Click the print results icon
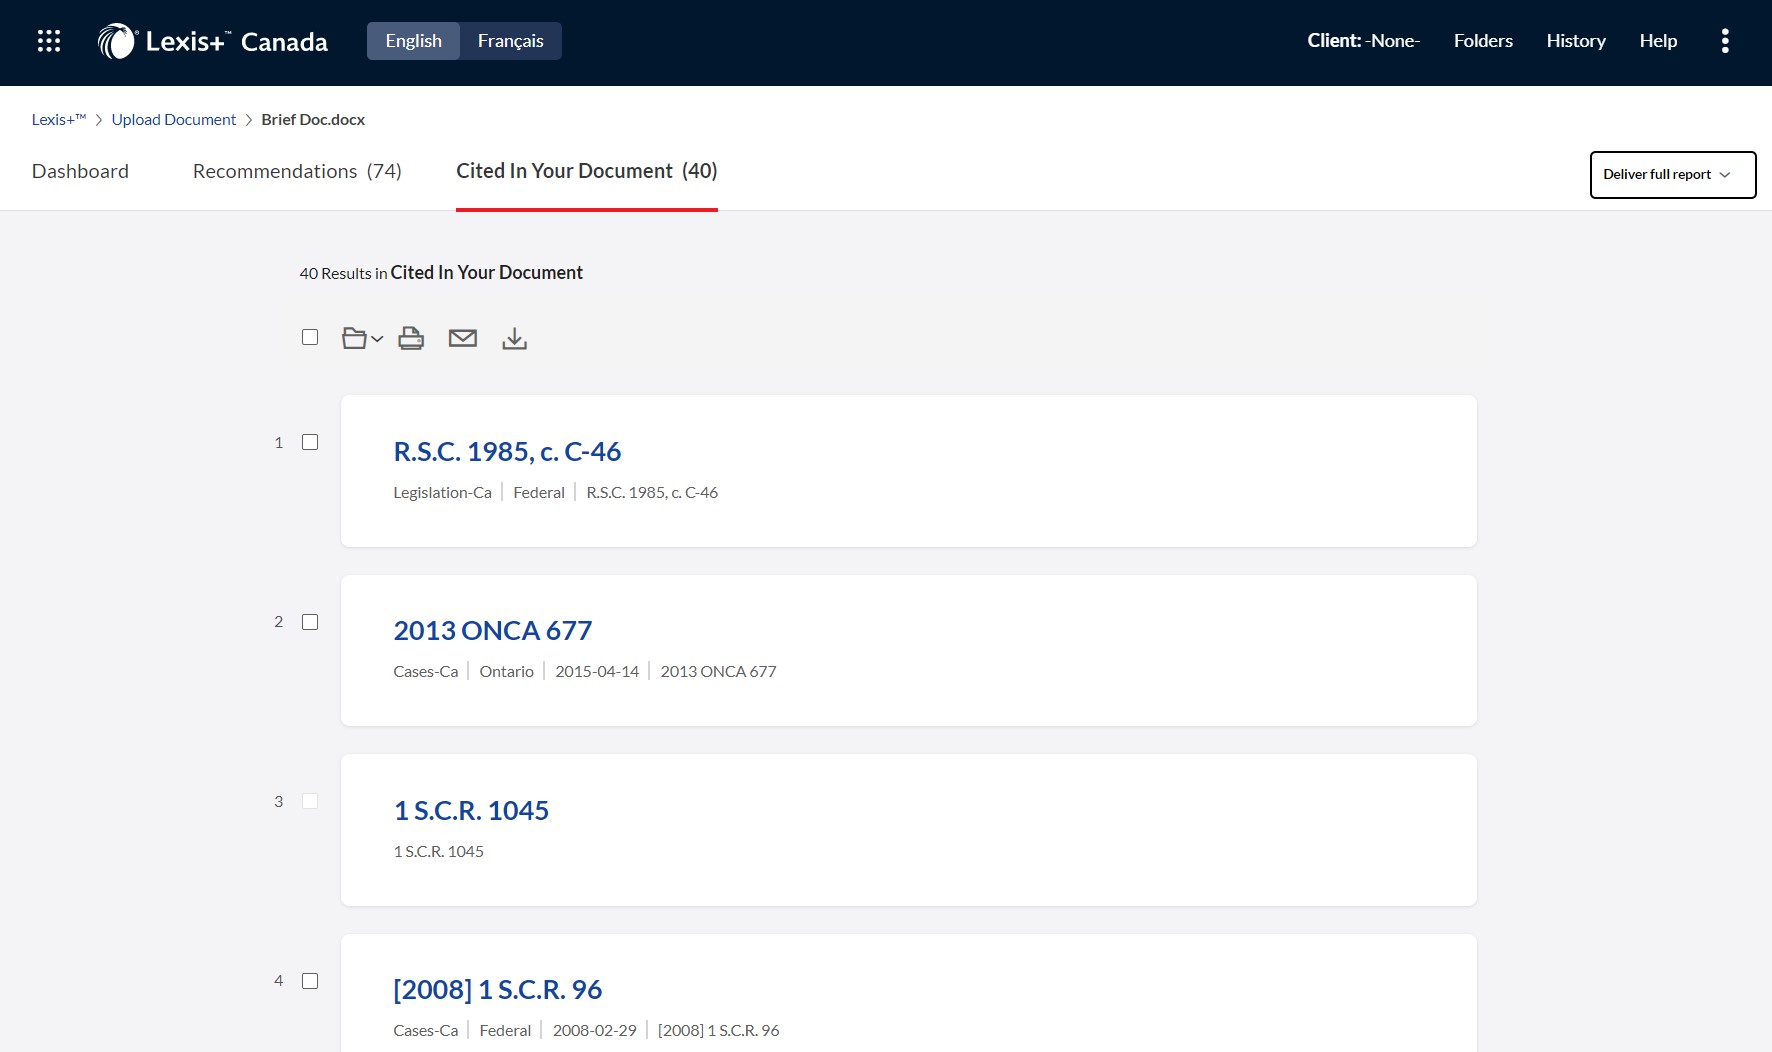Image resolution: width=1772 pixels, height=1052 pixels. click(411, 339)
